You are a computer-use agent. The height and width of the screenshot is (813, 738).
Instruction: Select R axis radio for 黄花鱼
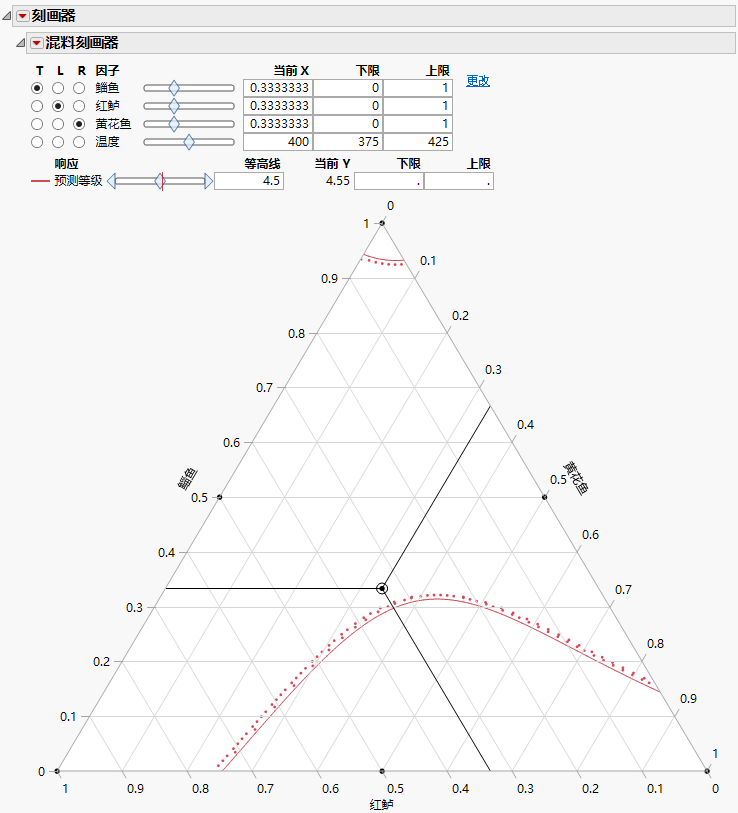[x=79, y=124]
